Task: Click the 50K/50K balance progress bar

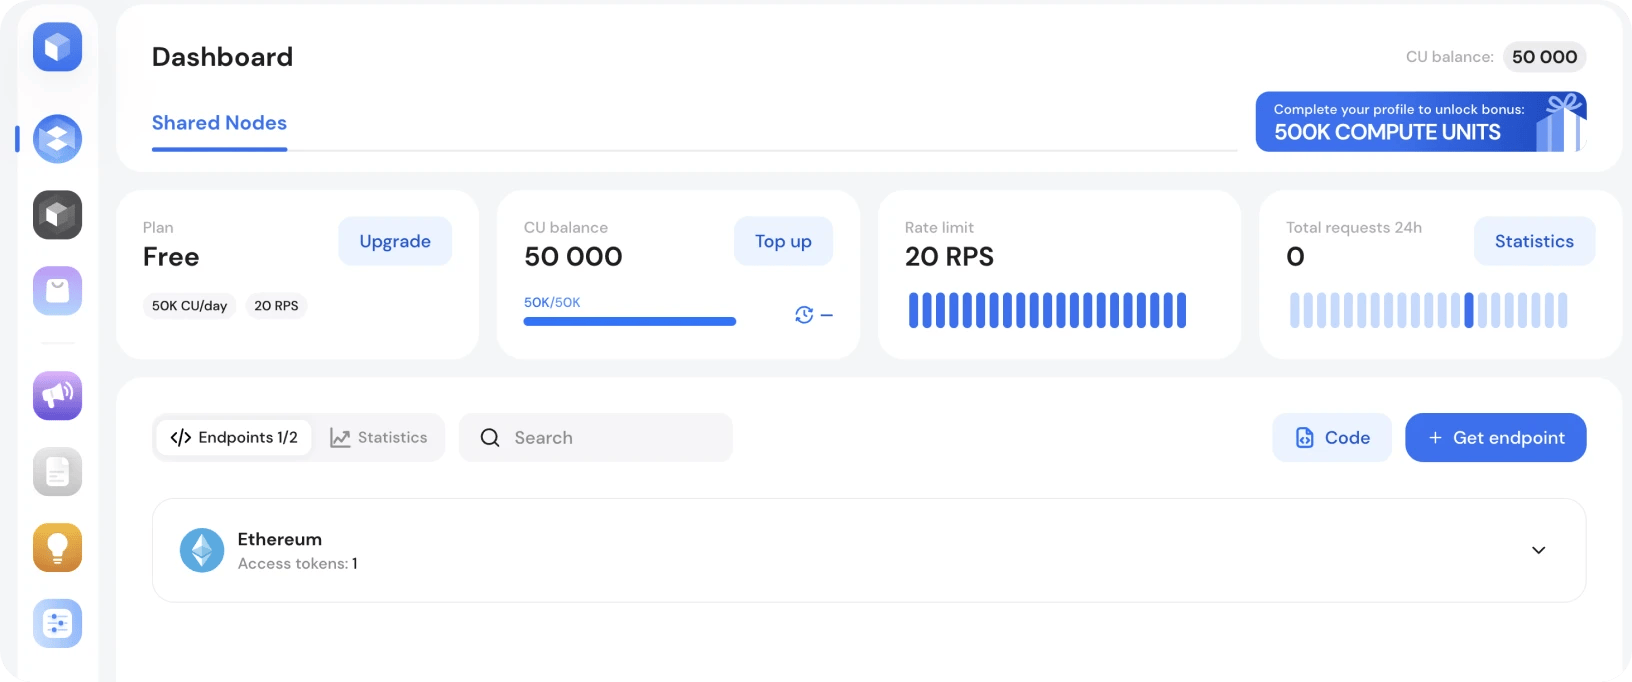Action: click(630, 321)
